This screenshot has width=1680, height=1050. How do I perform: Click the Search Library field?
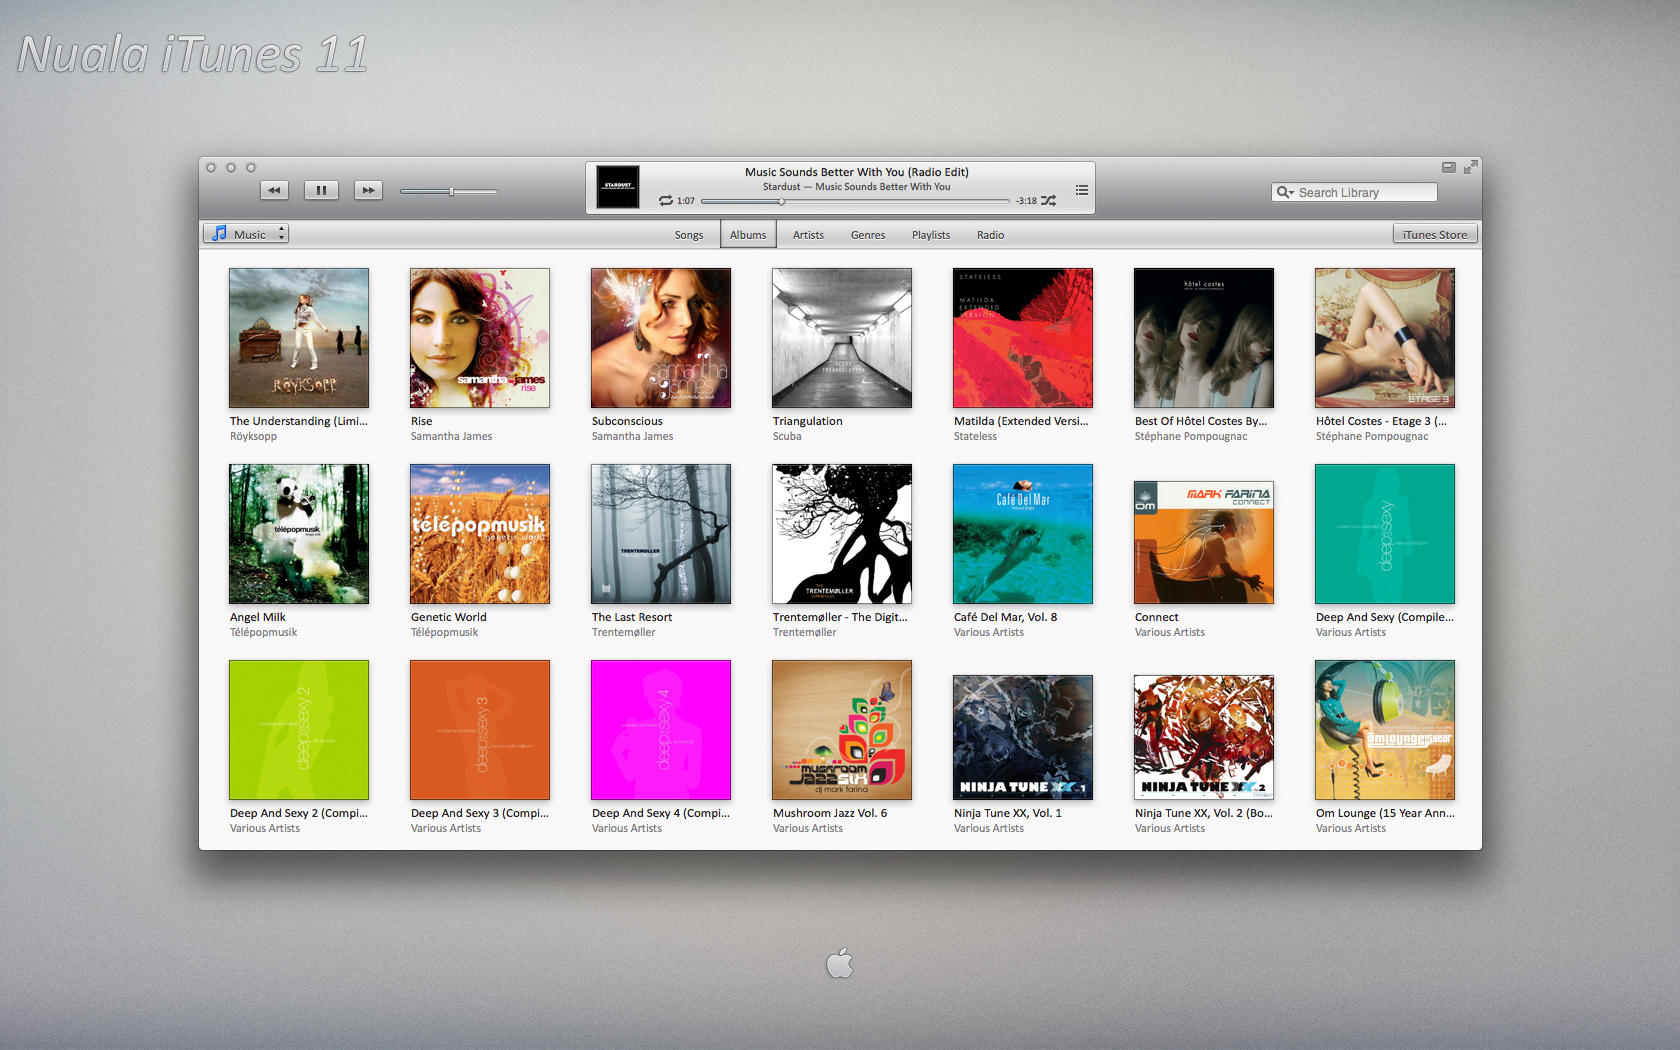[x=1354, y=192]
